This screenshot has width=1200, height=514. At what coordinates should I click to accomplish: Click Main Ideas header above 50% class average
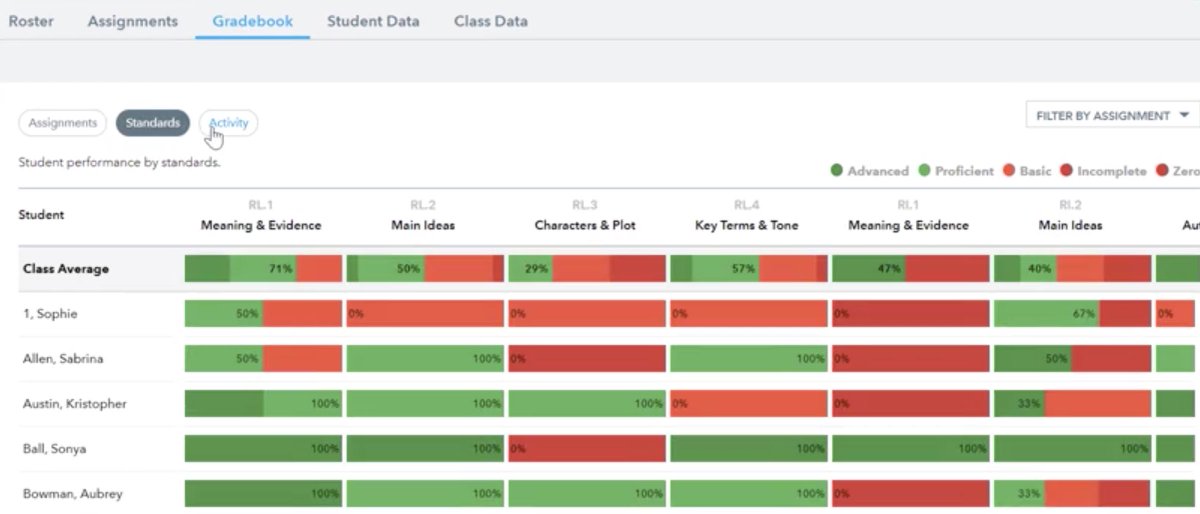pyautogui.click(x=423, y=215)
